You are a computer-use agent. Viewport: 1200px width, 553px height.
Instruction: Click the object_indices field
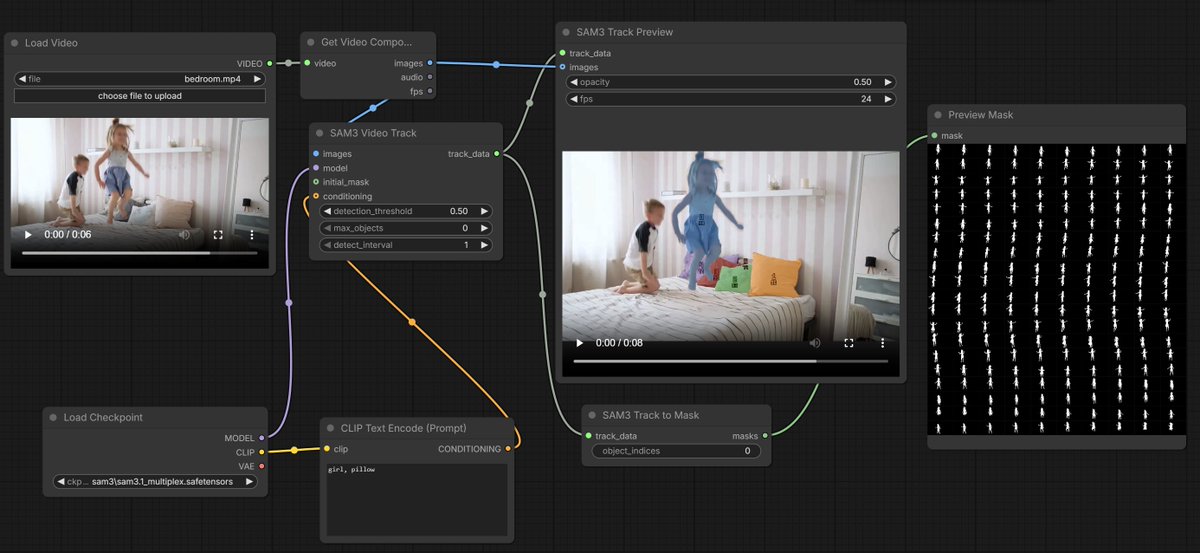(x=675, y=451)
